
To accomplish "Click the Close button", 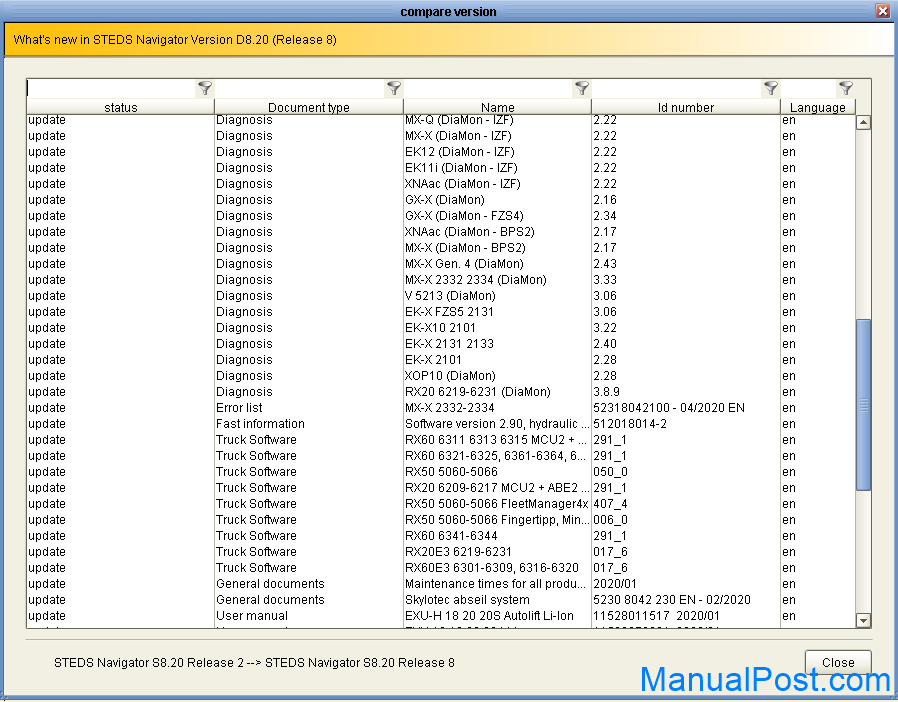I will tap(838, 662).
